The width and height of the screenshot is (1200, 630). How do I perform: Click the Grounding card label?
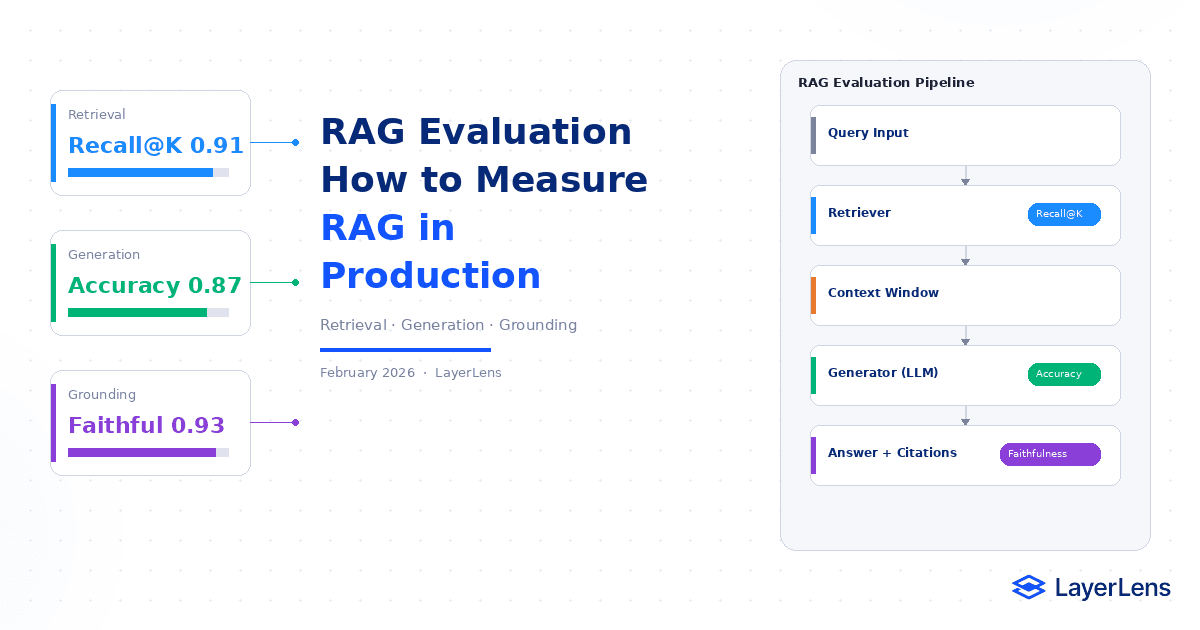[x=102, y=395]
